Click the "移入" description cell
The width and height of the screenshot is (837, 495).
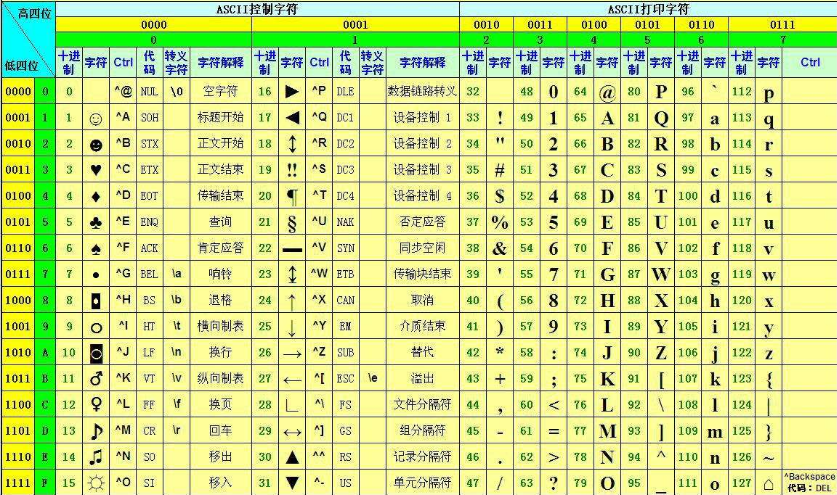pyautogui.click(x=220, y=483)
